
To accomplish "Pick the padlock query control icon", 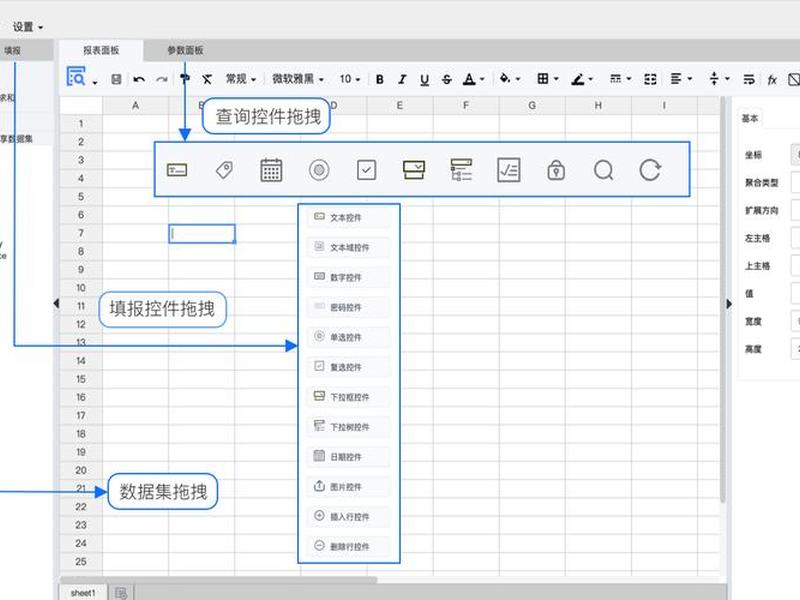I will [x=556, y=170].
